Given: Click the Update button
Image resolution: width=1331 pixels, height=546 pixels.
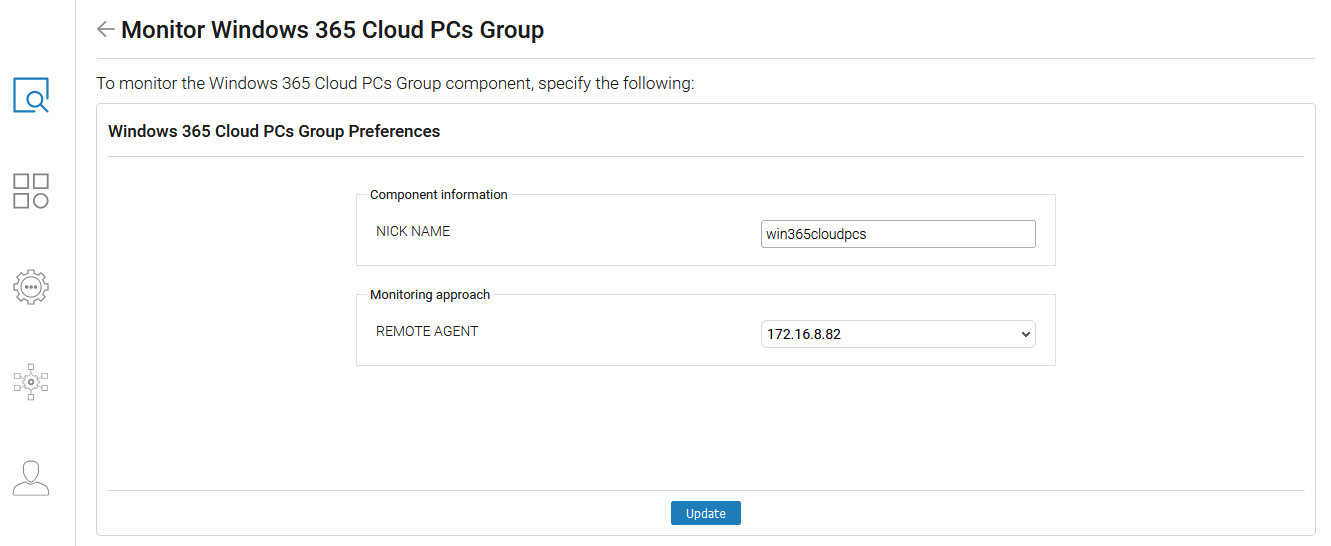Looking at the screenshot, I should click(x=706, y=513).
